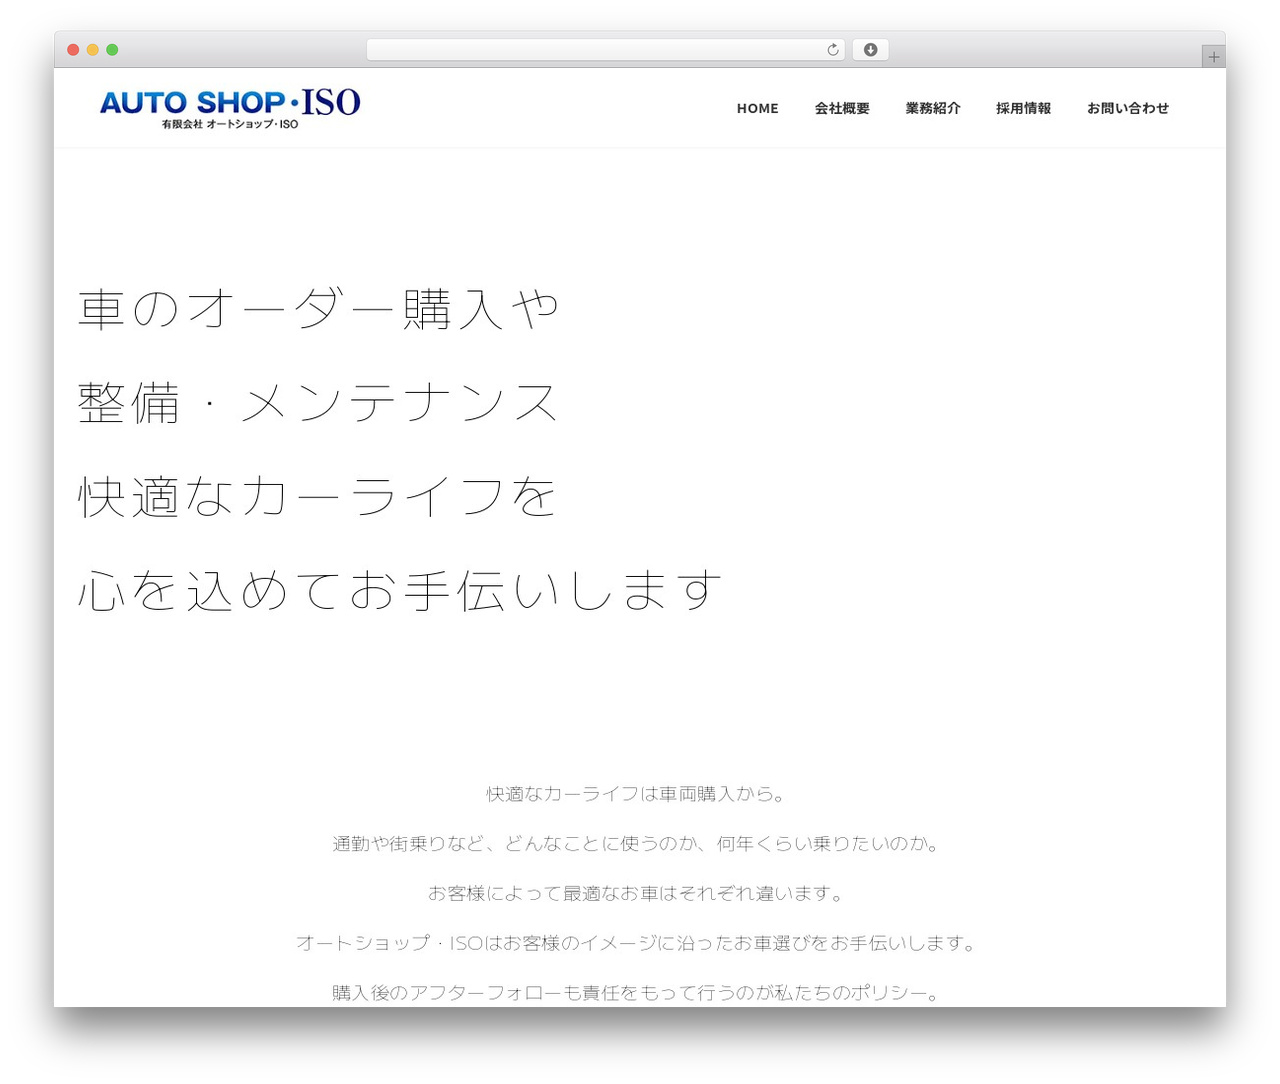Screen dimensions: 1280x1084
Task: Close the browser window with the red button
Action: pos(73,50)
